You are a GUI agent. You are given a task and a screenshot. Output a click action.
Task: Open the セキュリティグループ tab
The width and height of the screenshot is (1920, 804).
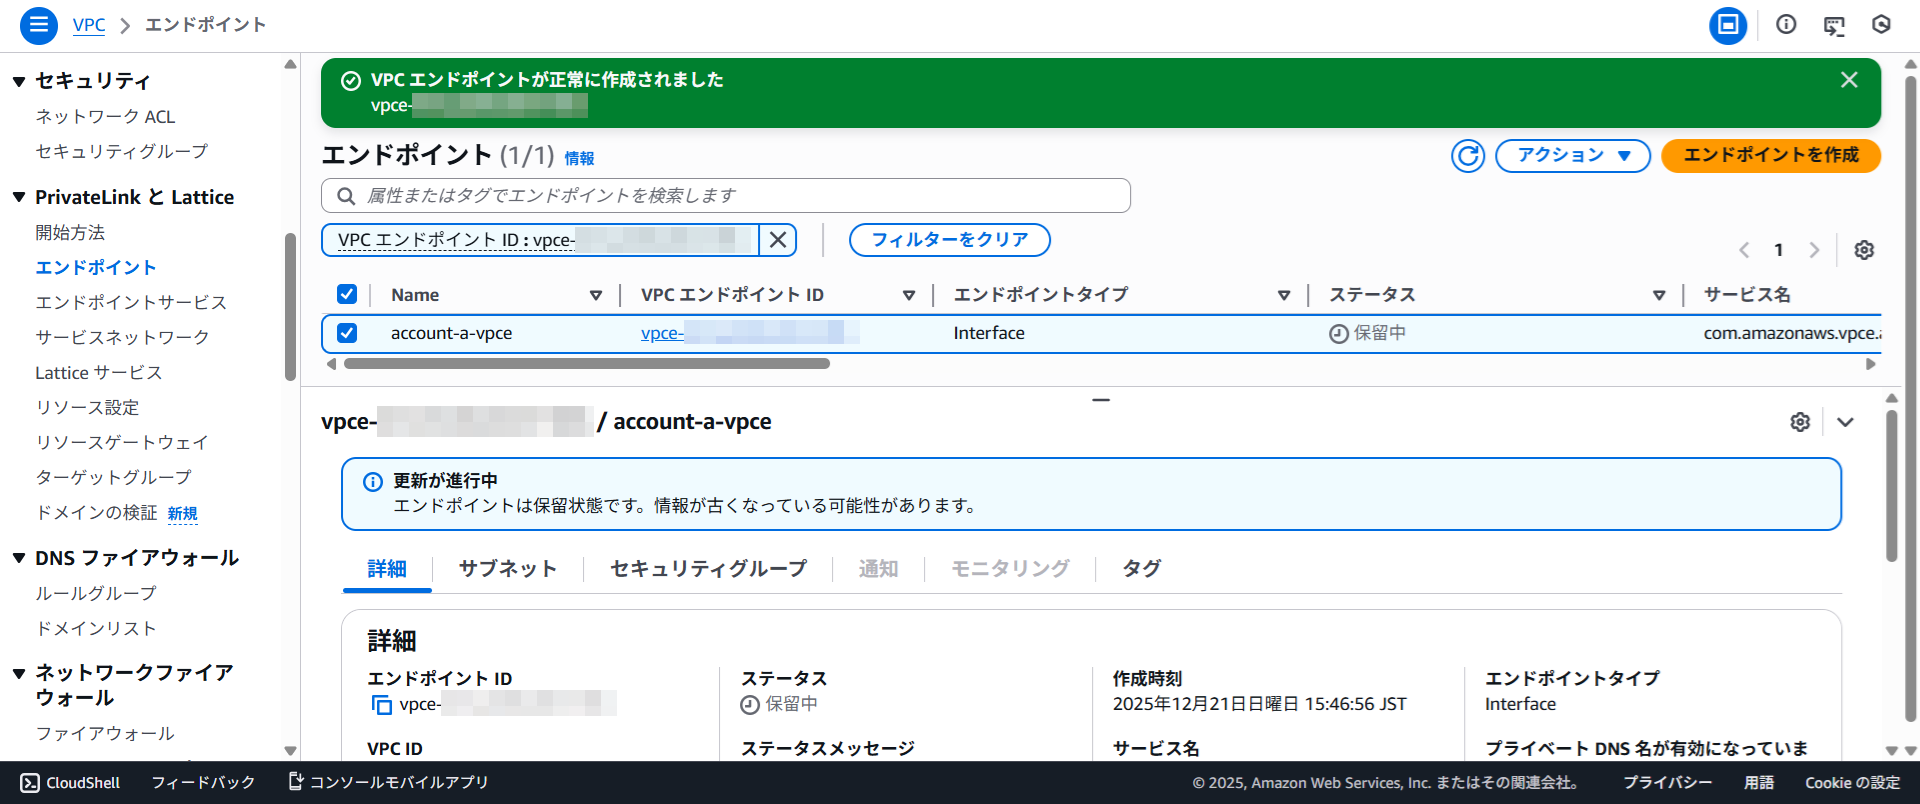(708, 569)
